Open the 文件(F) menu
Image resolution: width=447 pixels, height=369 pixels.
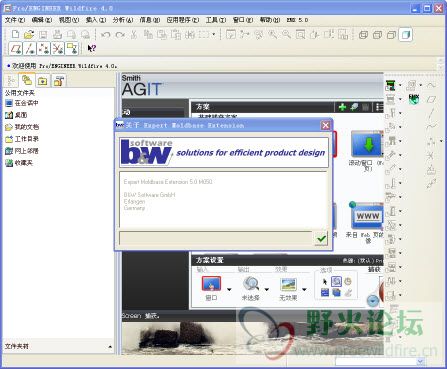click(x=15, y=20)
